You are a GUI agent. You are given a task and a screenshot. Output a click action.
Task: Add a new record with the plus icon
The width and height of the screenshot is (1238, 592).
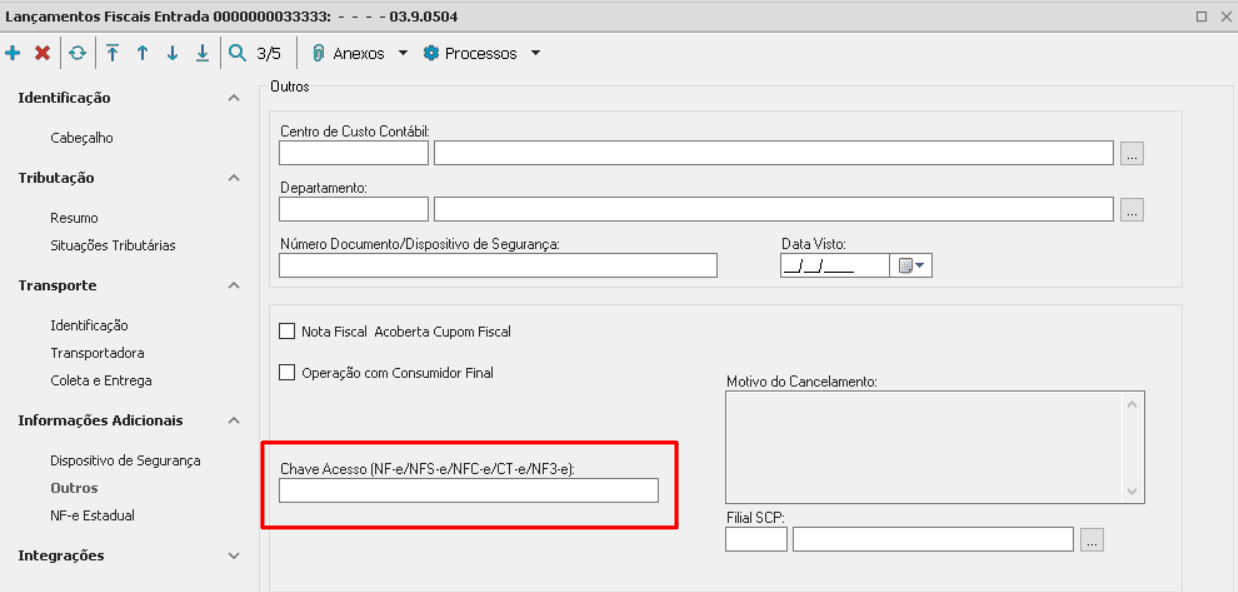pyautogui.click(x=12, y=53)
